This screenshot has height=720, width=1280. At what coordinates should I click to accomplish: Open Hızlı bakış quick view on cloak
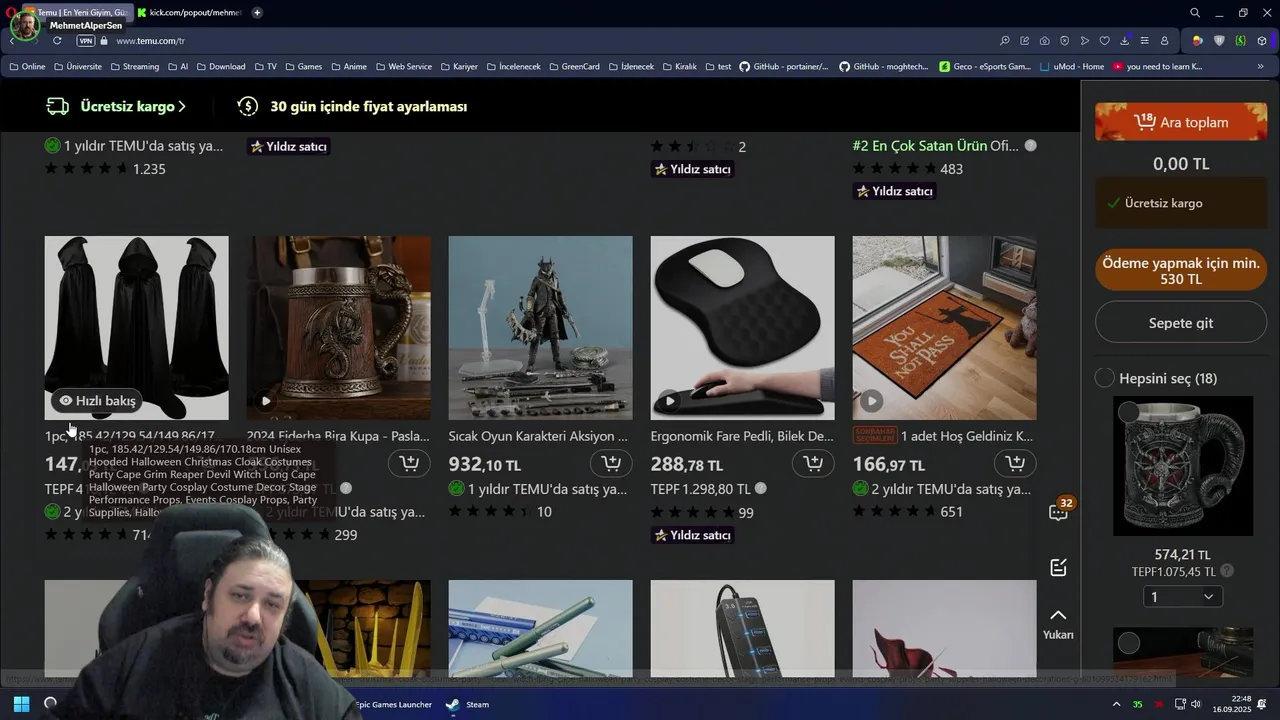click(x=97, y=401)
